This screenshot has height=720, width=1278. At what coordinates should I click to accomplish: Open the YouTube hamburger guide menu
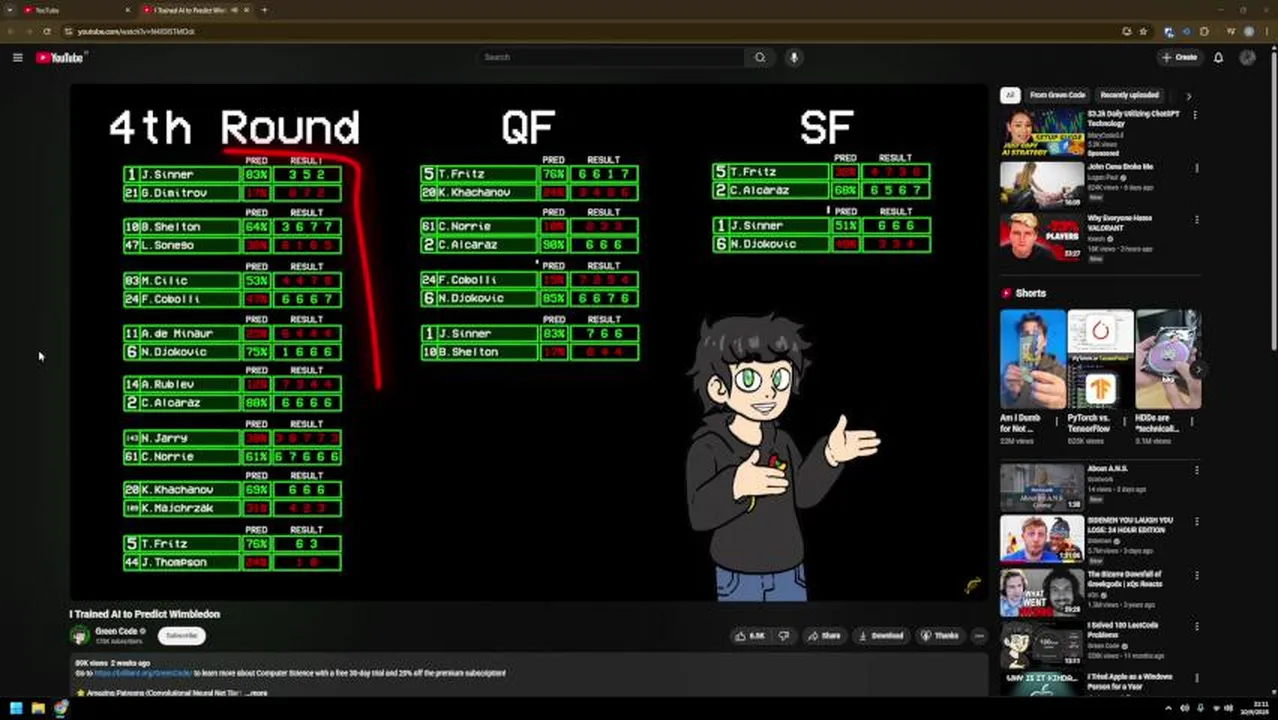tap(18, 58)
